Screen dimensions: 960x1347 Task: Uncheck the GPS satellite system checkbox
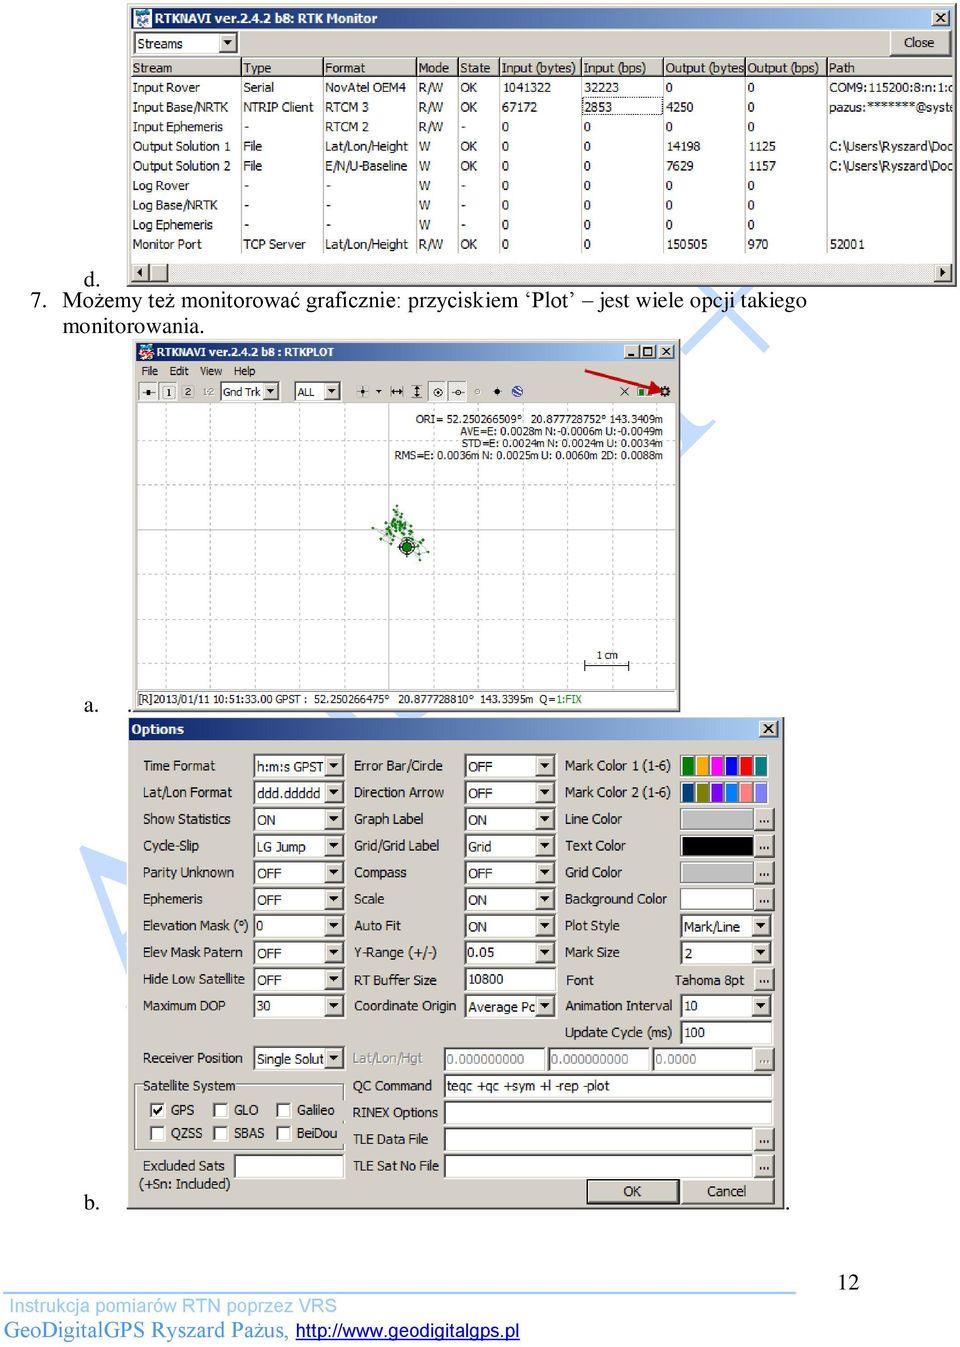tap(157, 1110)
